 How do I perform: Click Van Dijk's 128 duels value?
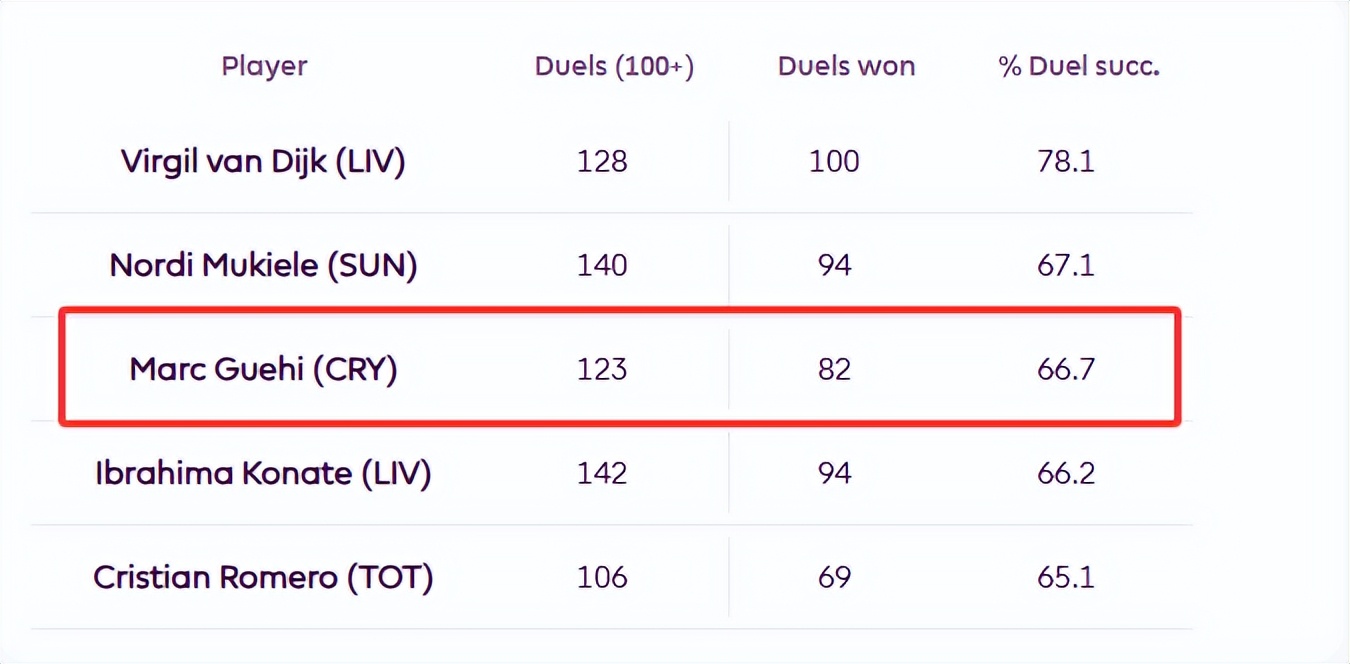[x=602, y=161]
